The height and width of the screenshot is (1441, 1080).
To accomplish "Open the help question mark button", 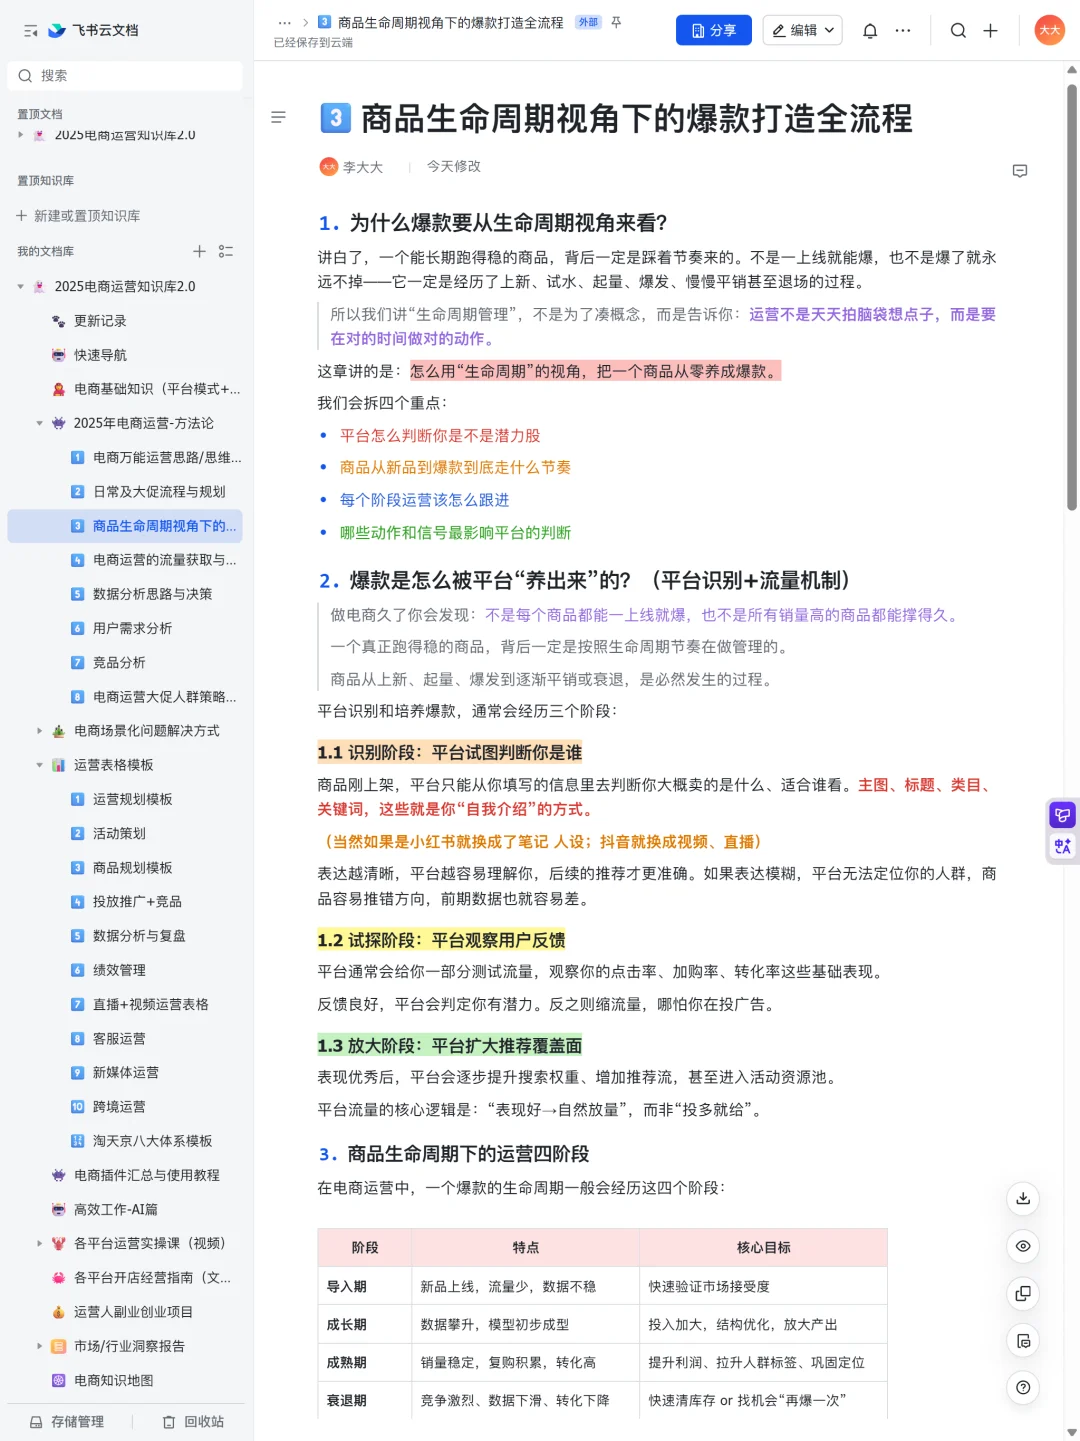I will click(1023, 1388).
